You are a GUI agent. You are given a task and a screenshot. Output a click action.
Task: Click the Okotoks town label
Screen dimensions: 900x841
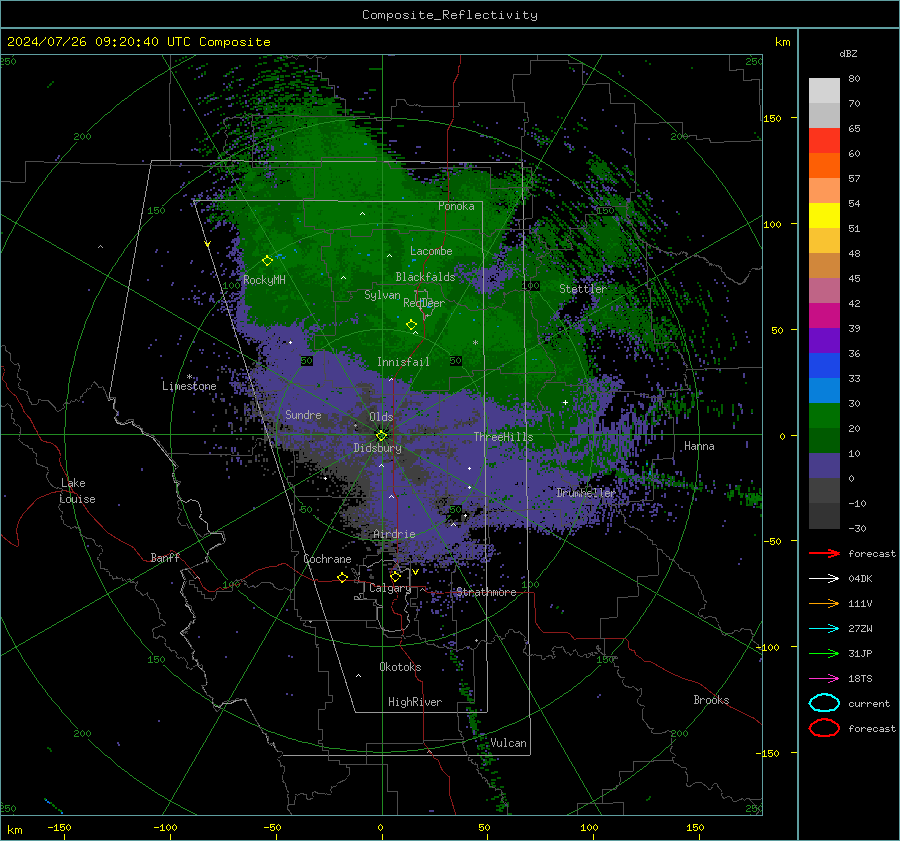[x=400, y=667]
